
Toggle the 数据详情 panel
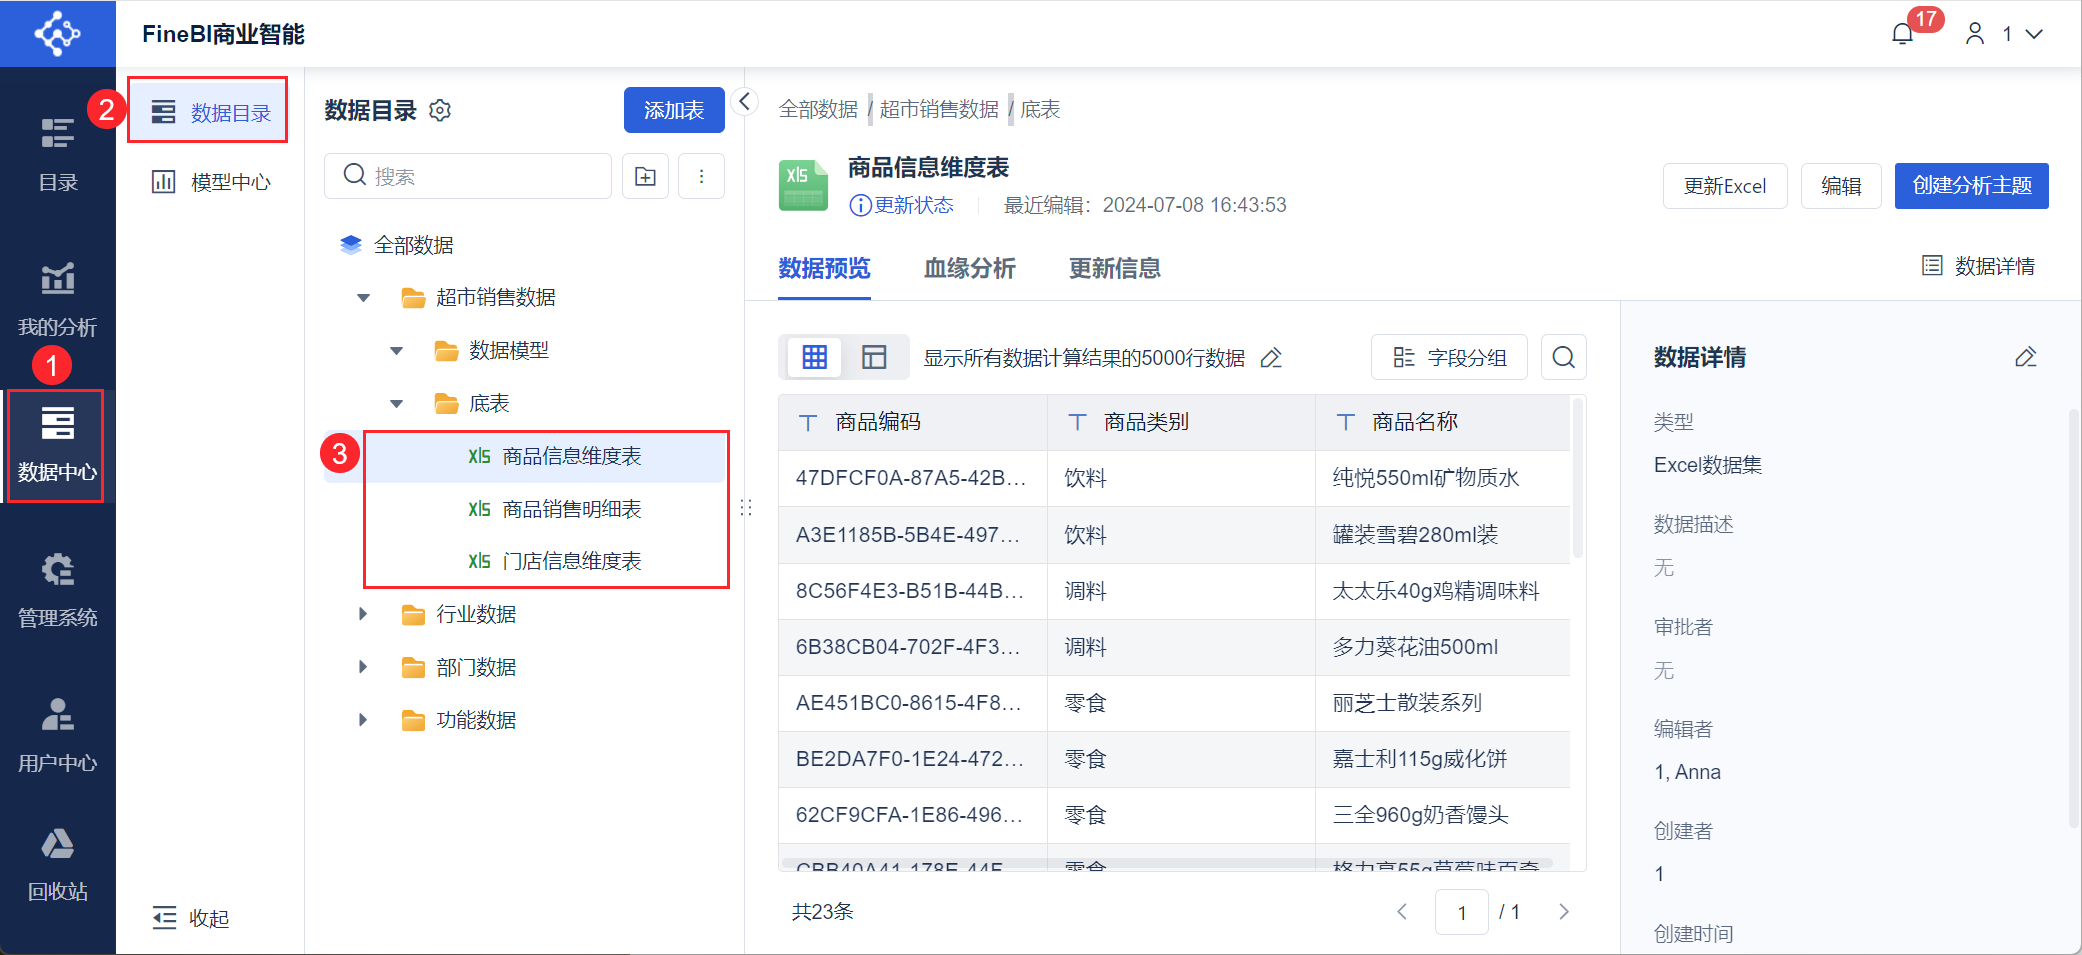(1978, 266)
